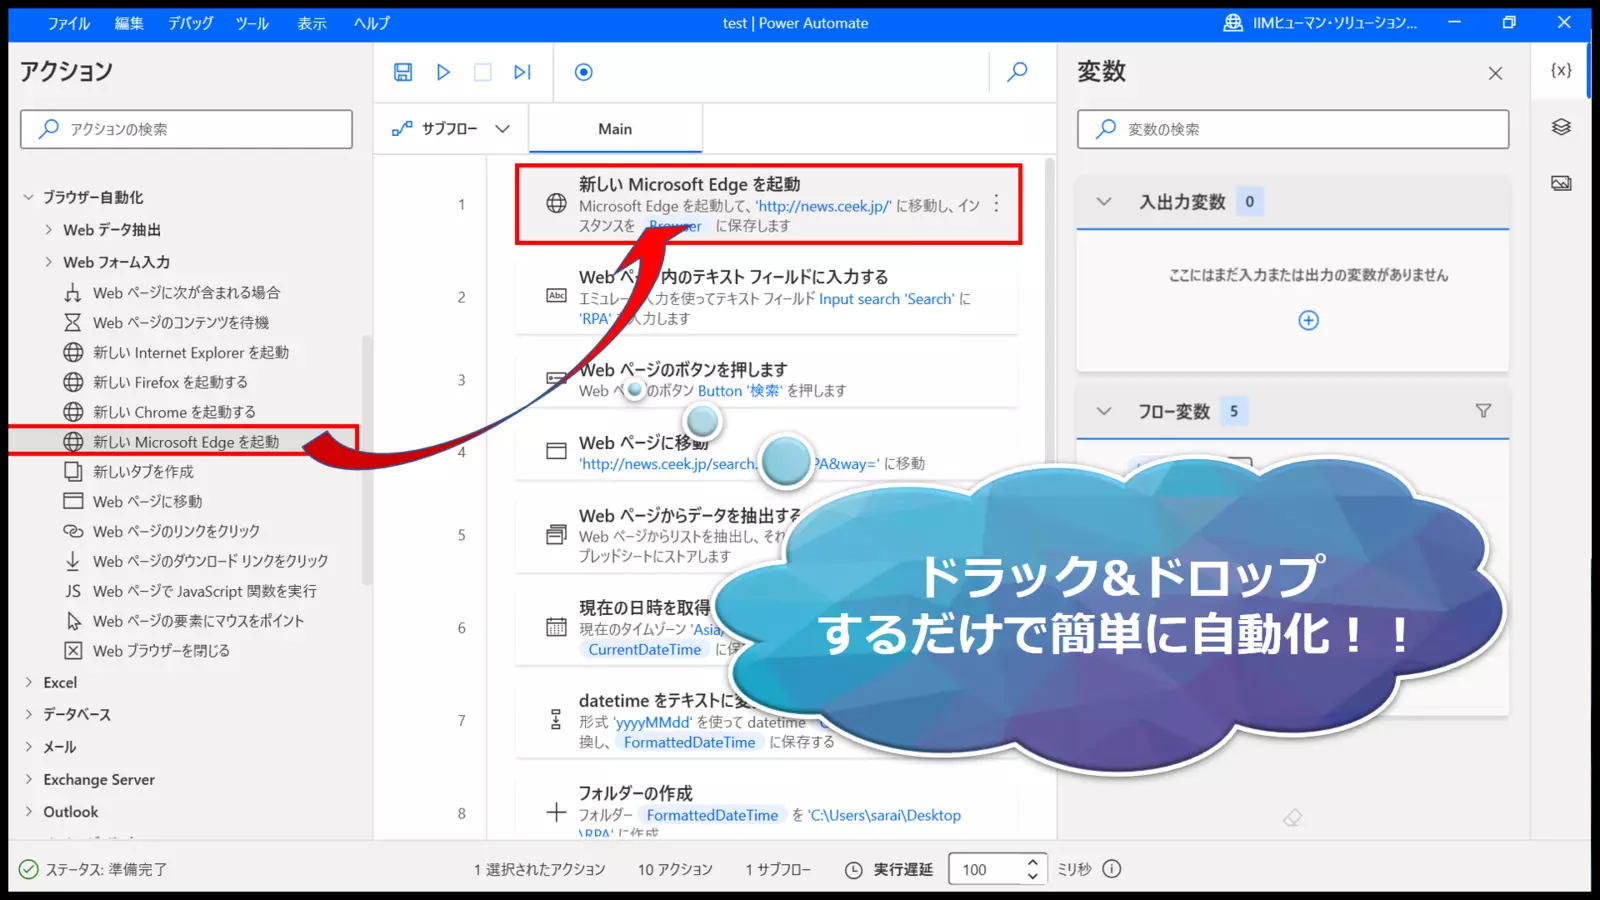Start the web recorder icon
The width and height of the screenshot is (1600, 900).
pyautogui.click(x=584, y=72)
